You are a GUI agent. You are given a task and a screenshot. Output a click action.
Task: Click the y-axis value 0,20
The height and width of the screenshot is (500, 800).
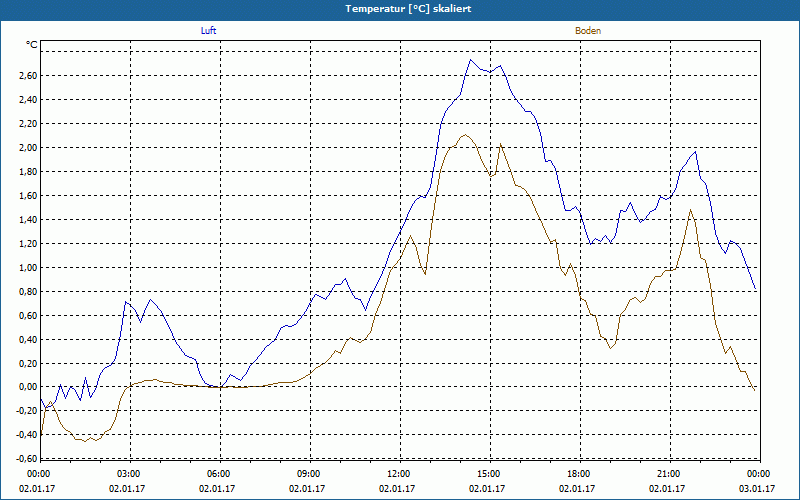(29, 363)
